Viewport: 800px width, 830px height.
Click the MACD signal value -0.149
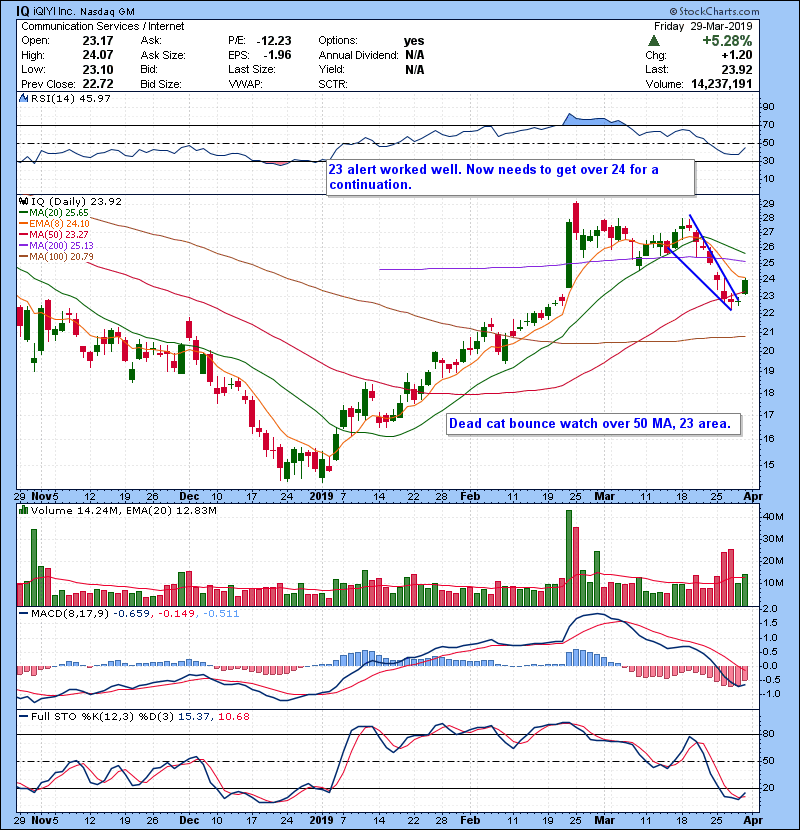175,614
